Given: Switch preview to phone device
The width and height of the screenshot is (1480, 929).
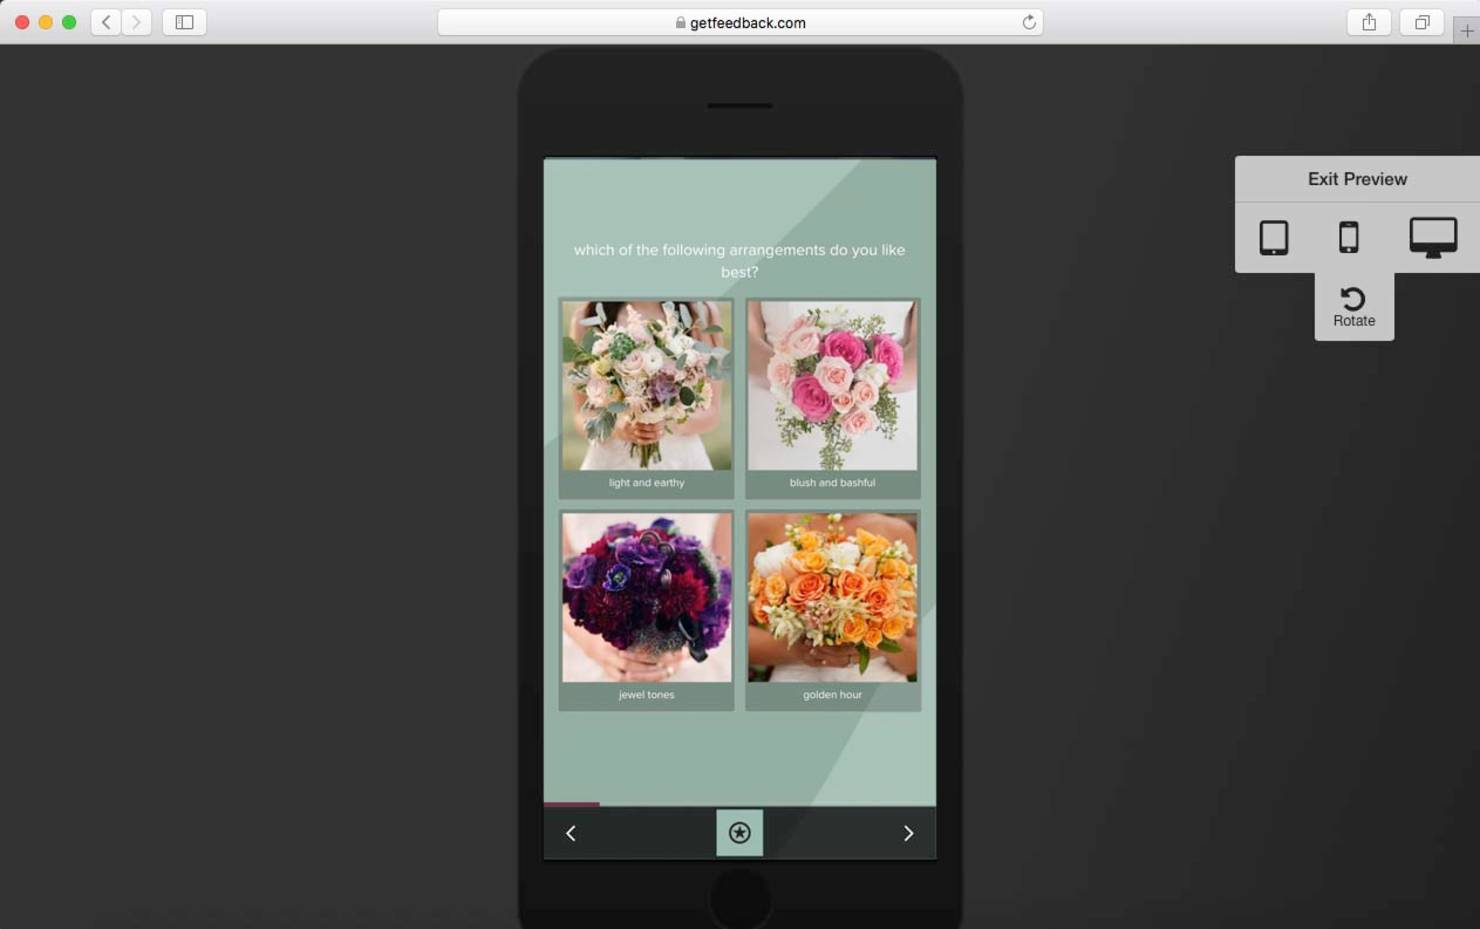Looking at the screenshot, I should 1349,238.
